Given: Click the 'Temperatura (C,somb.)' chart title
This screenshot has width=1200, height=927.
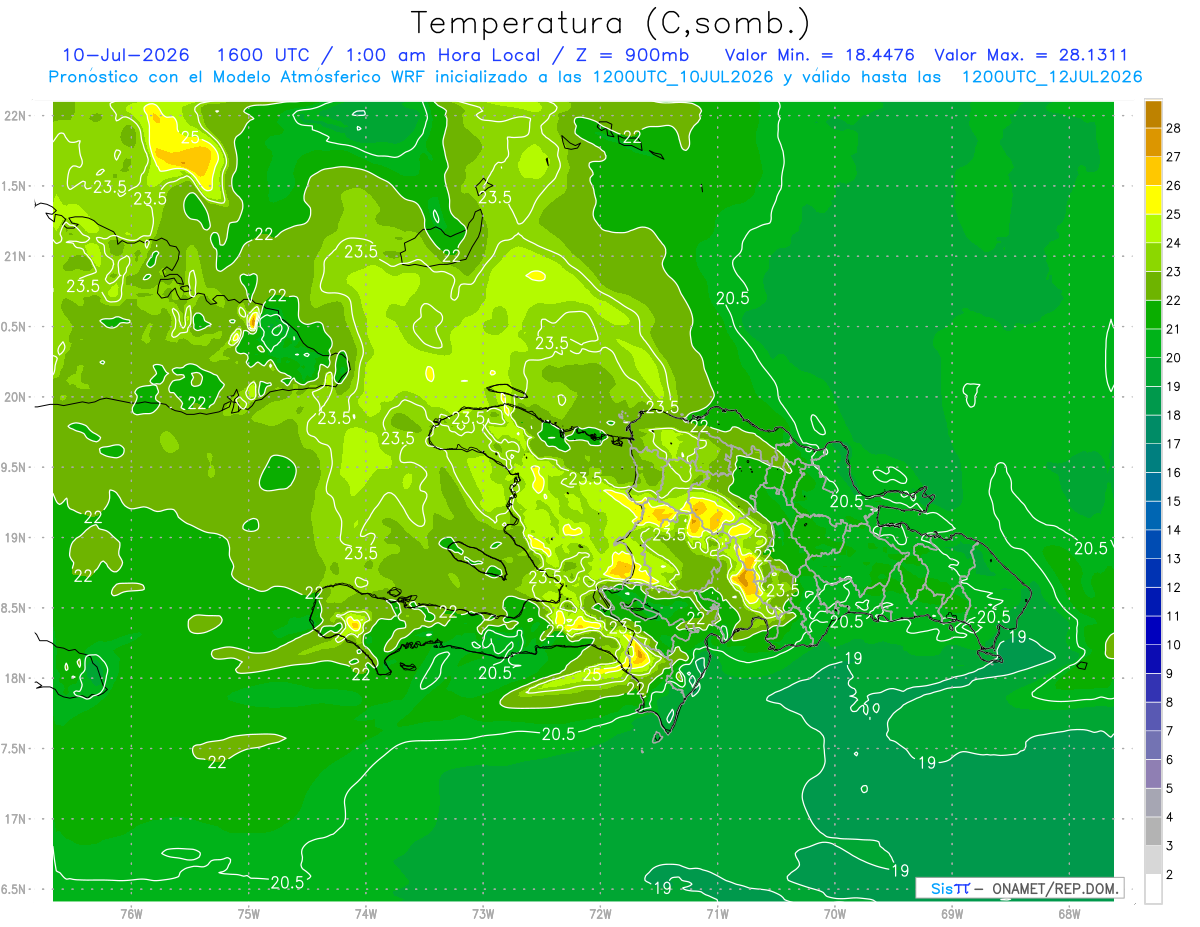Looking at the screenshot, I should click(611, 23).
